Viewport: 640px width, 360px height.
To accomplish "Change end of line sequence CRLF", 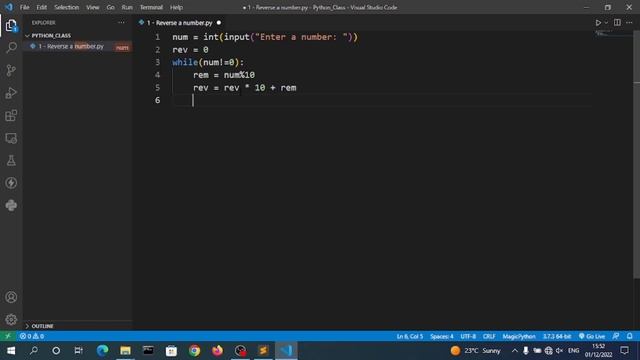I will [489, 336].
